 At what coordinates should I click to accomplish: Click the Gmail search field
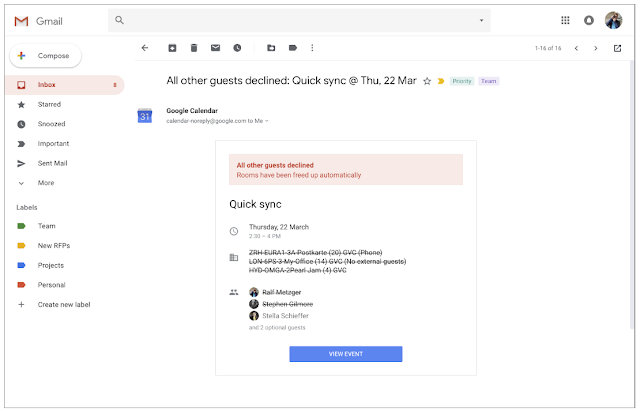(300, 20)
